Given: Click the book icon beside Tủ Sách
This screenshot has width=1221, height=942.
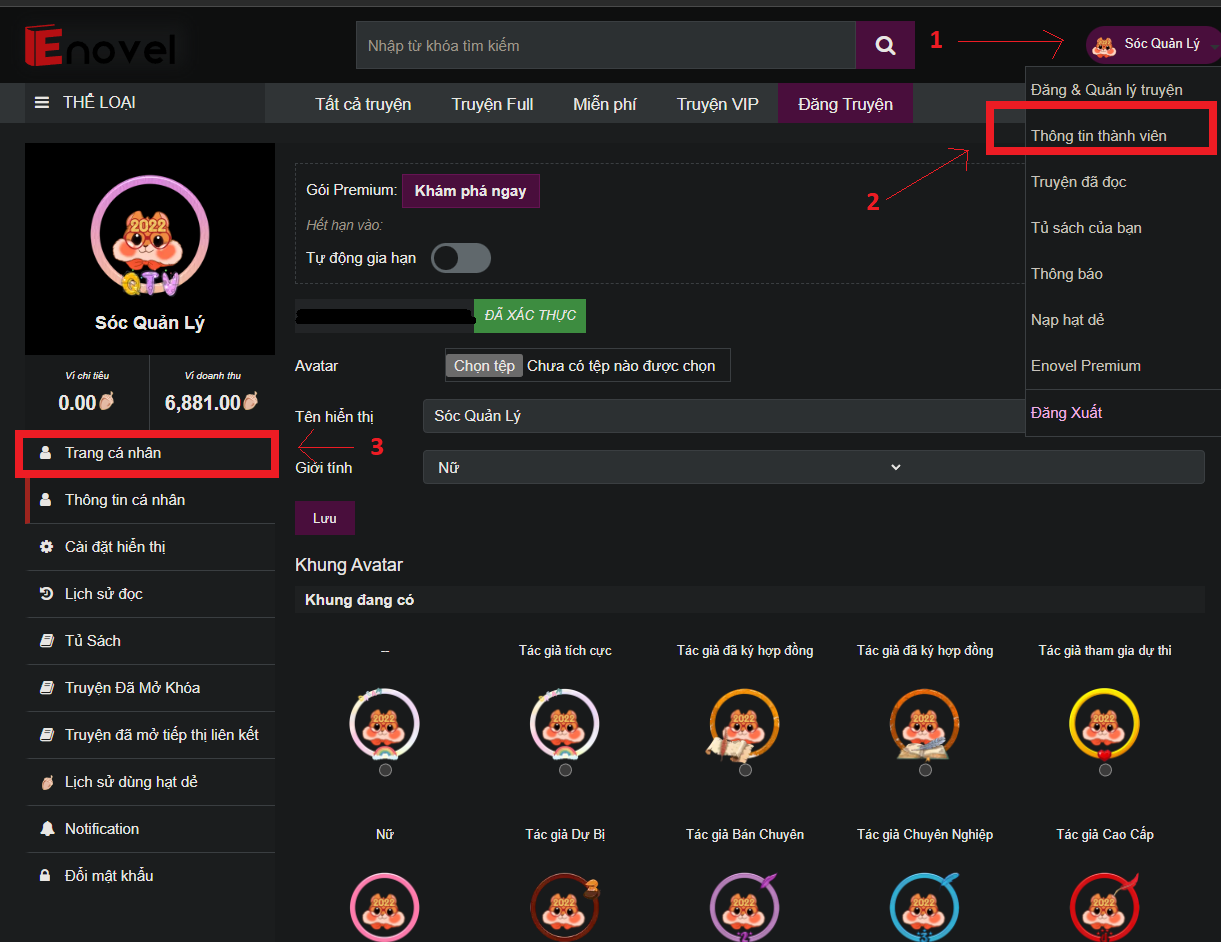Looking at the screenshot, I should click(x=46, y=641).
